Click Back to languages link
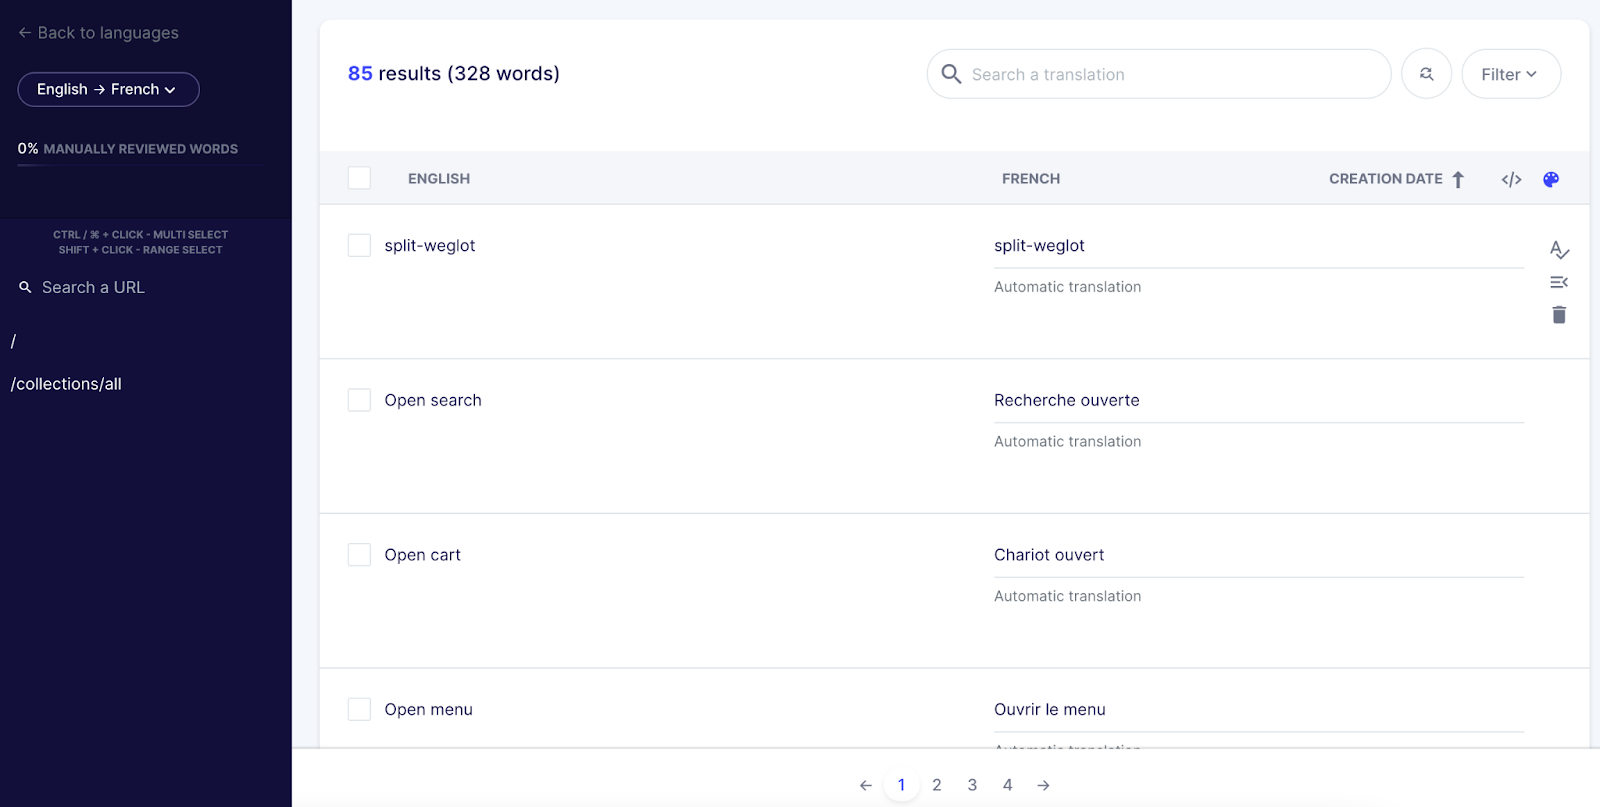 click(98, 33)
